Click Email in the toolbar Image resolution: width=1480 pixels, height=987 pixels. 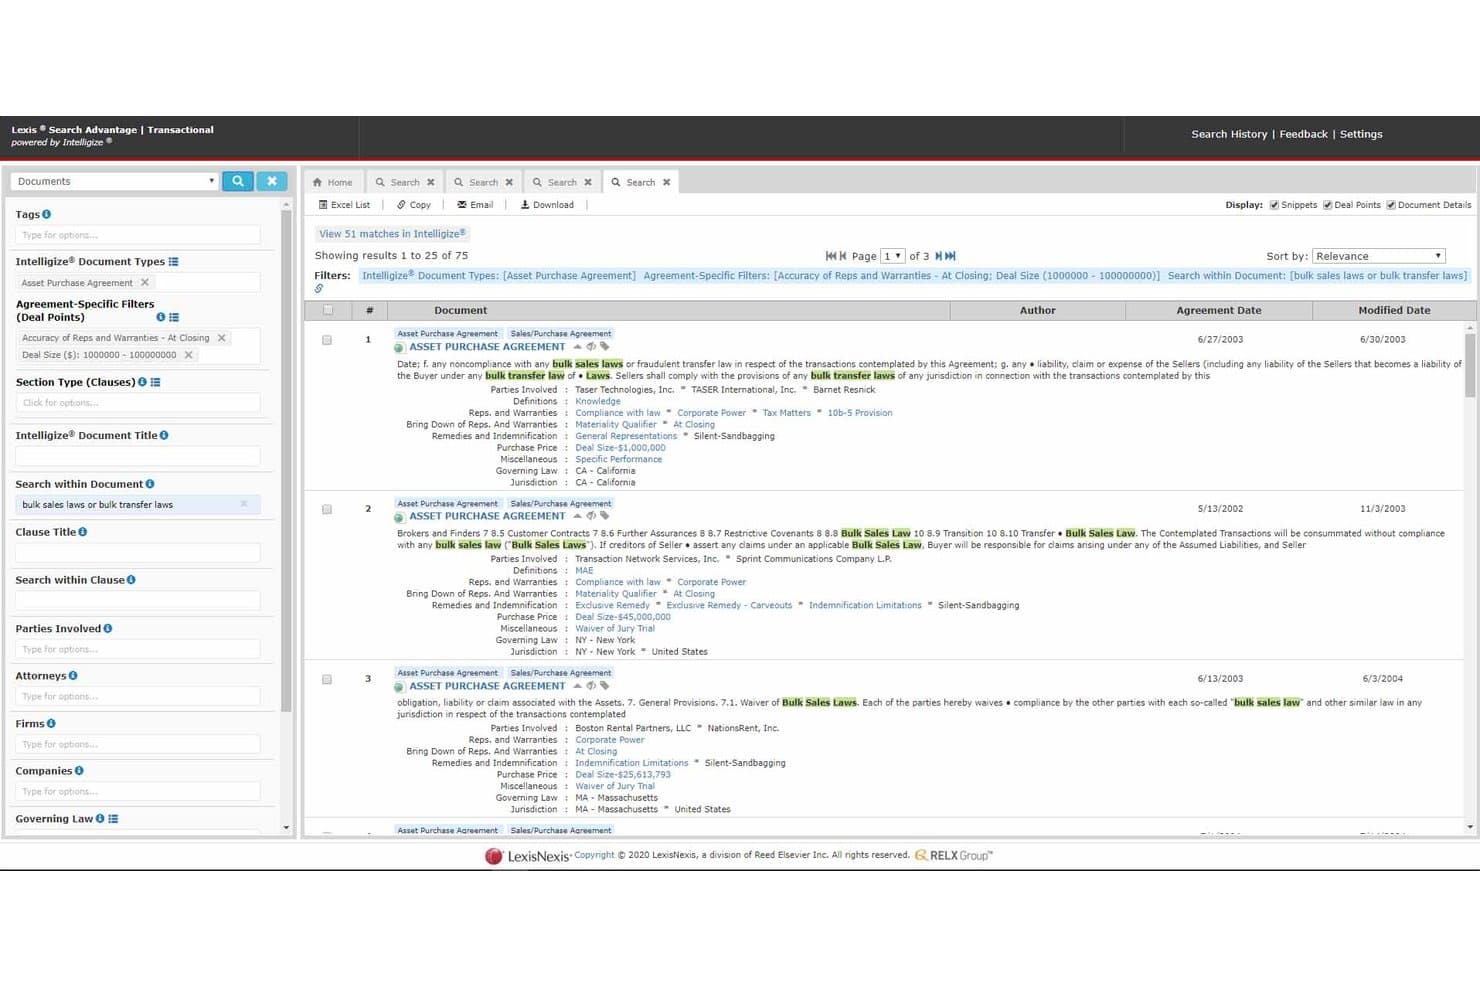pyautogui.click(x=475, y=205)
